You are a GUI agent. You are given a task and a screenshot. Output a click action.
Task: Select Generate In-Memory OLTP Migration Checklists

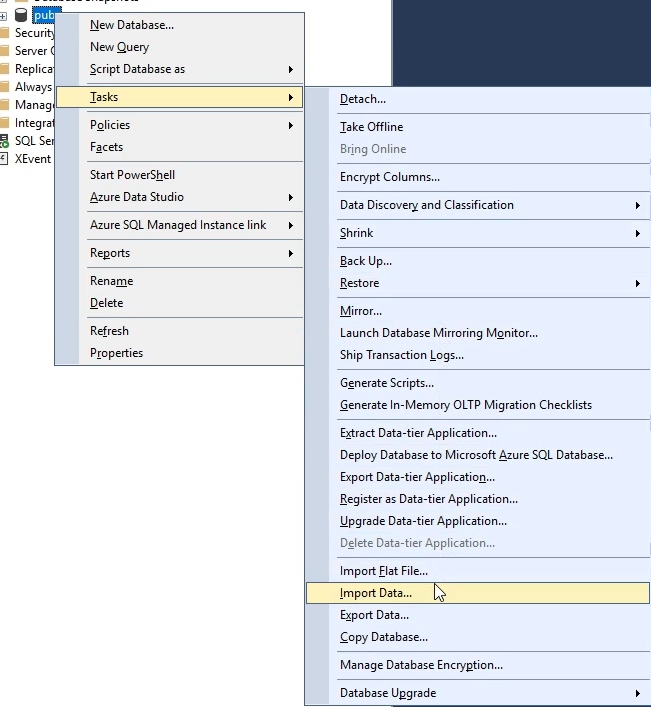tap(466, 405)
